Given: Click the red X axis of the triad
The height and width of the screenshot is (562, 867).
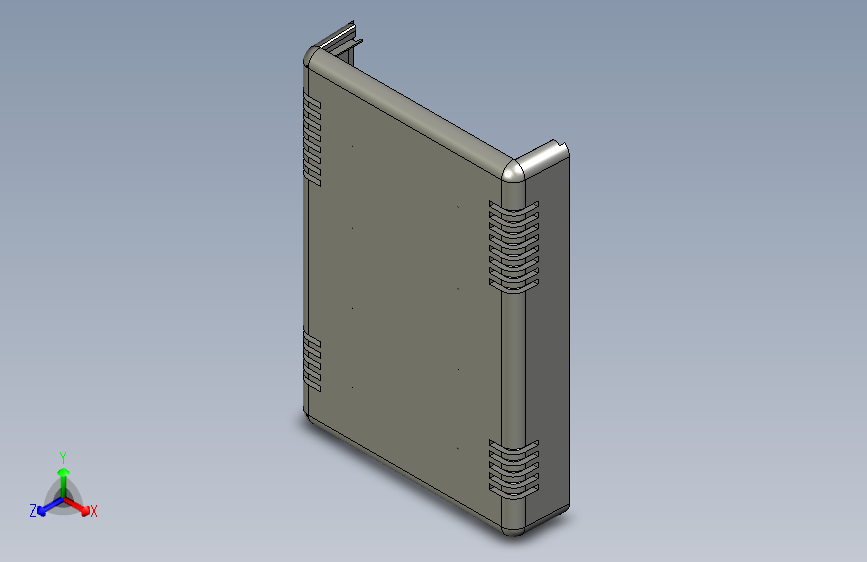Looking at the screenshot, I should [x=77, y=507].
